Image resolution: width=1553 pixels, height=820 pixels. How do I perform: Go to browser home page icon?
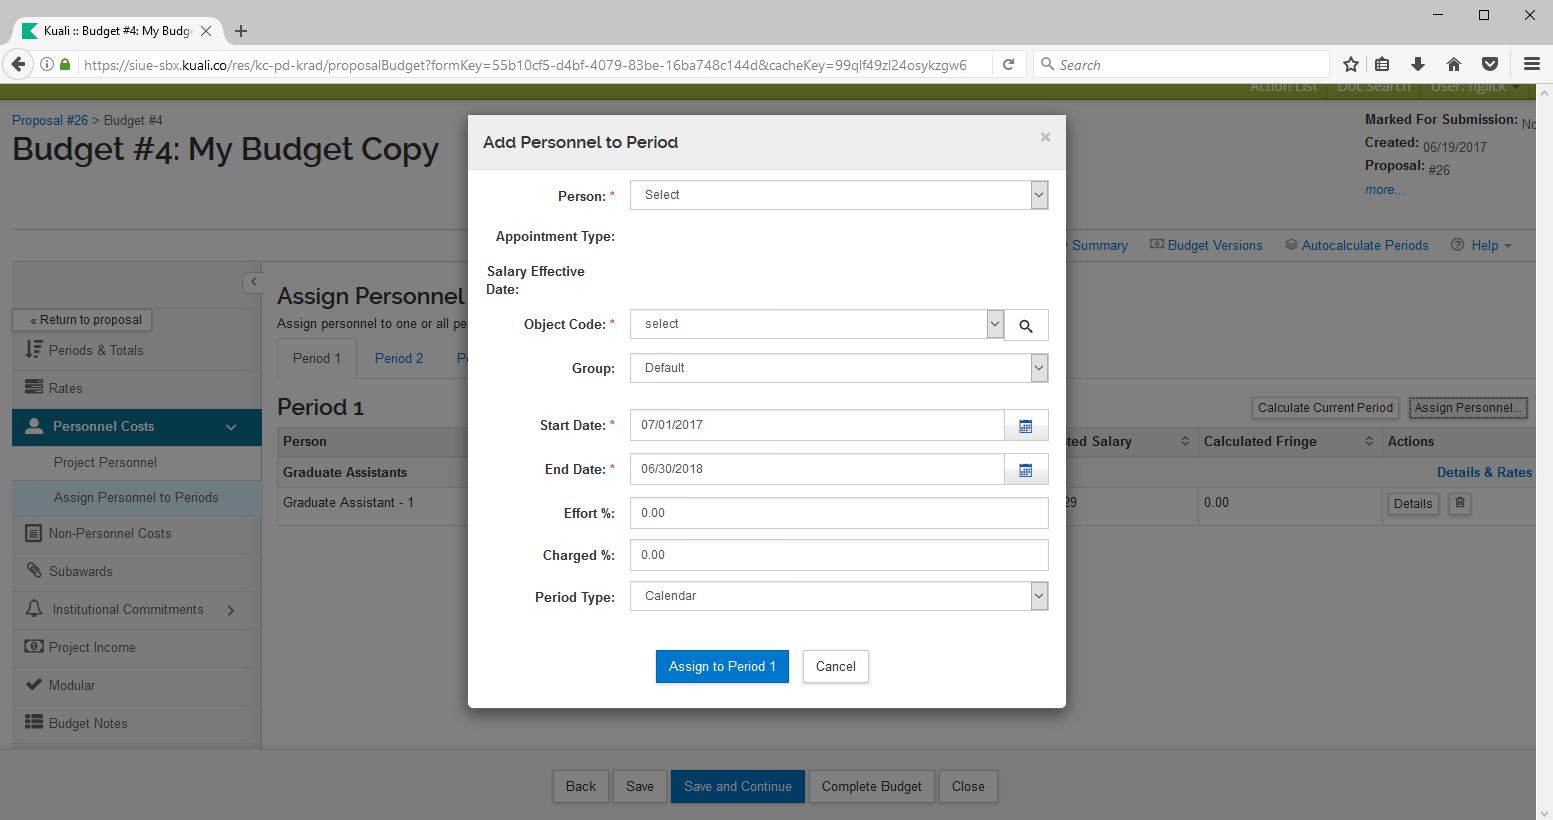click(x=1454, y=64)
